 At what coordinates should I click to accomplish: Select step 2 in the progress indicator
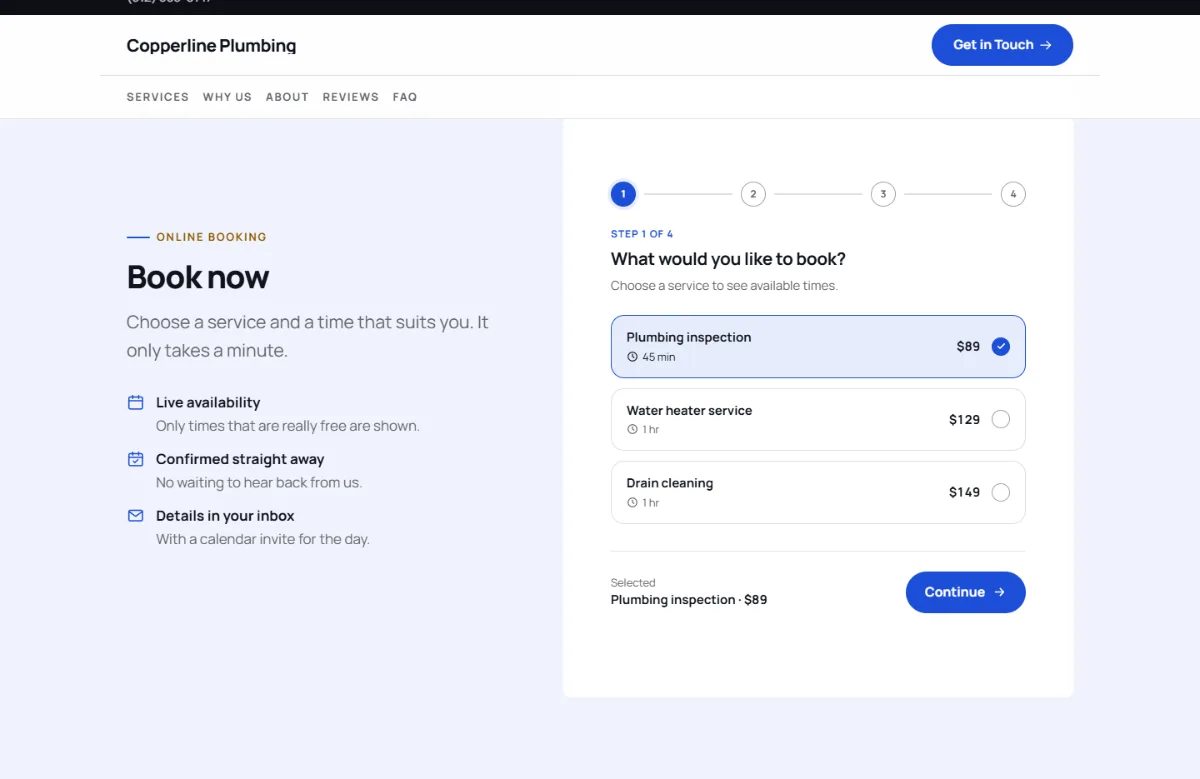(x=753, y=194)
